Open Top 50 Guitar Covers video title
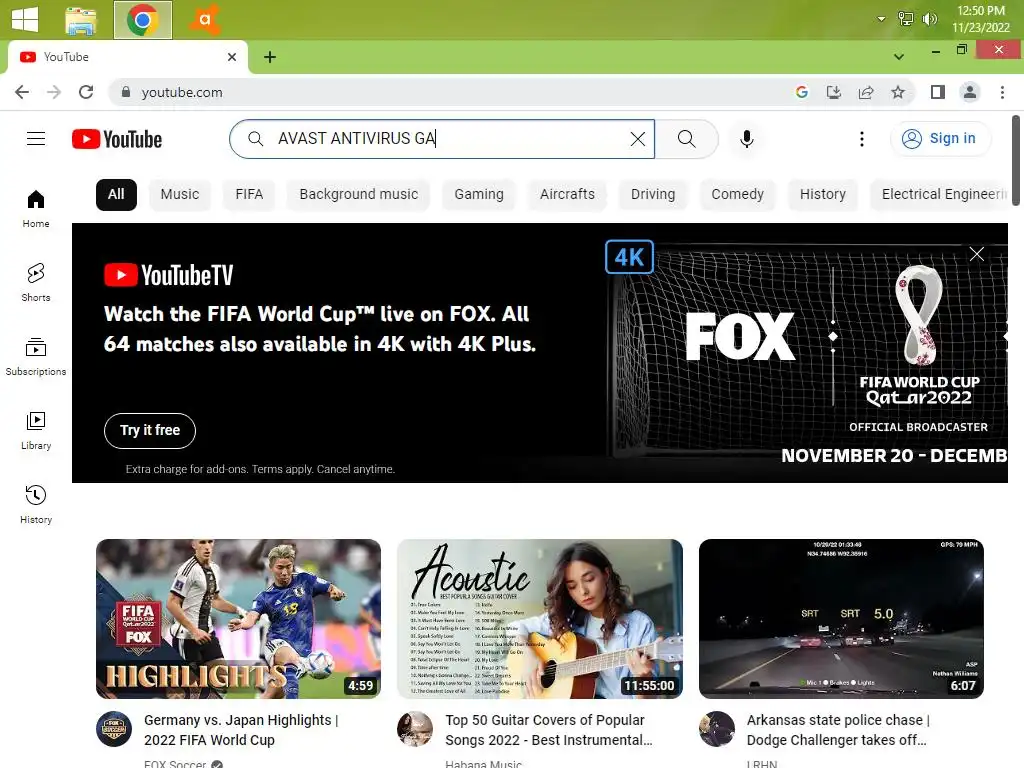 [549, 729]
